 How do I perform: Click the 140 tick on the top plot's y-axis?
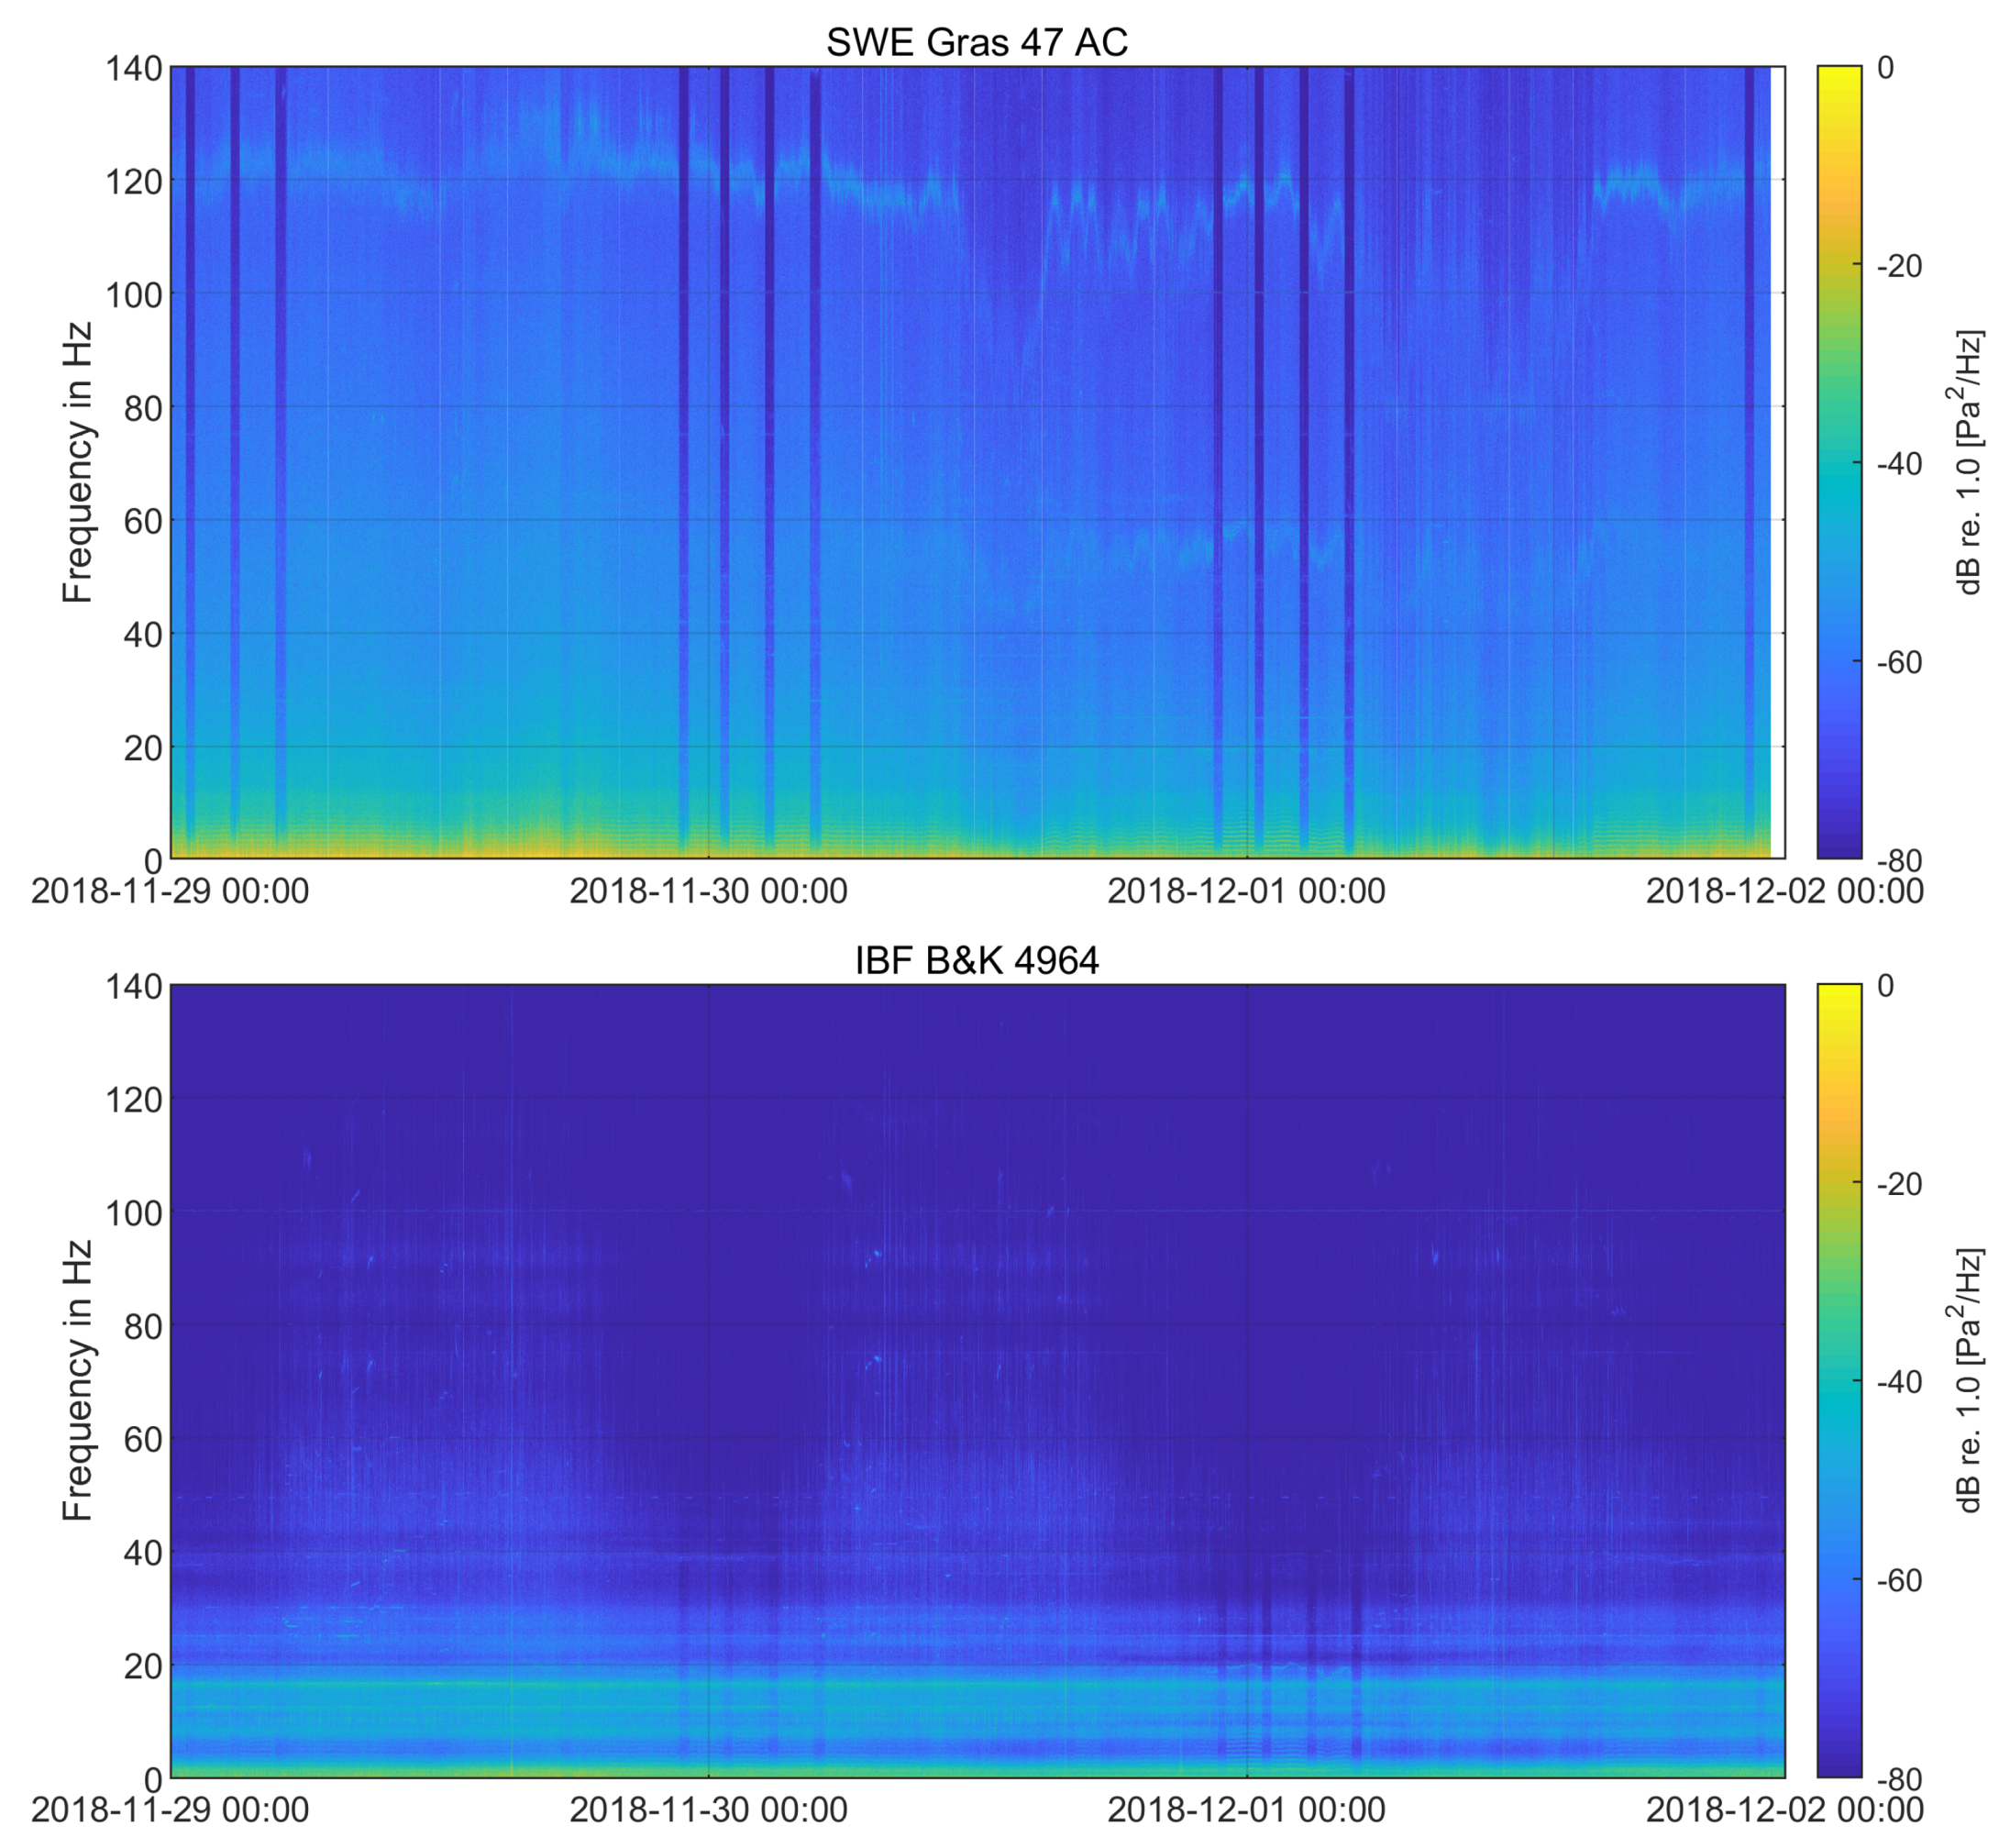[x=133, y=68]
